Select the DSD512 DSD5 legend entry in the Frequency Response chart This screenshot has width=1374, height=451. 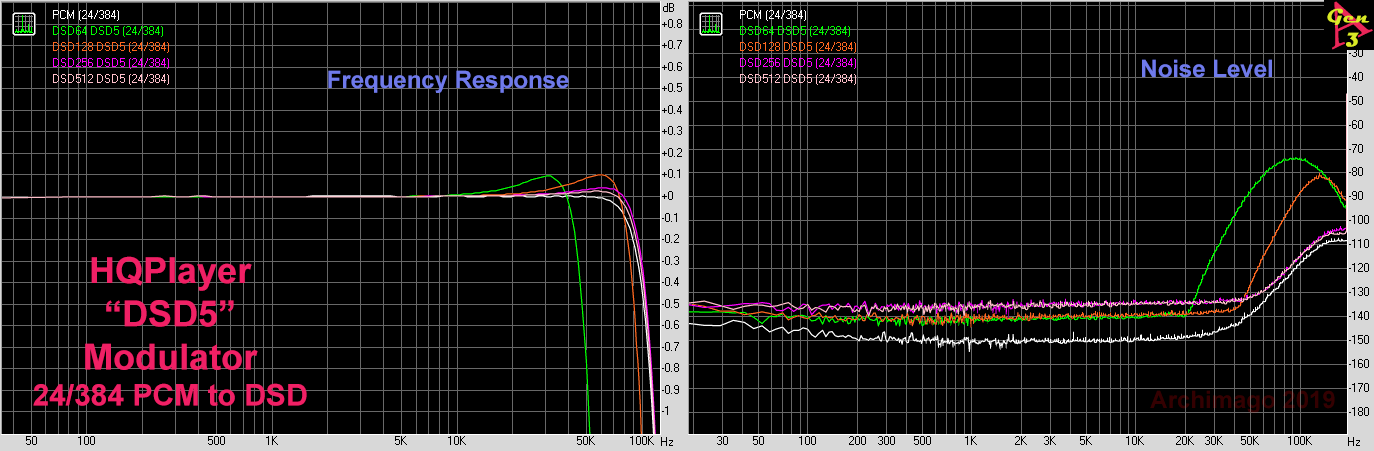pyautogui.click(x=110, y=79)
